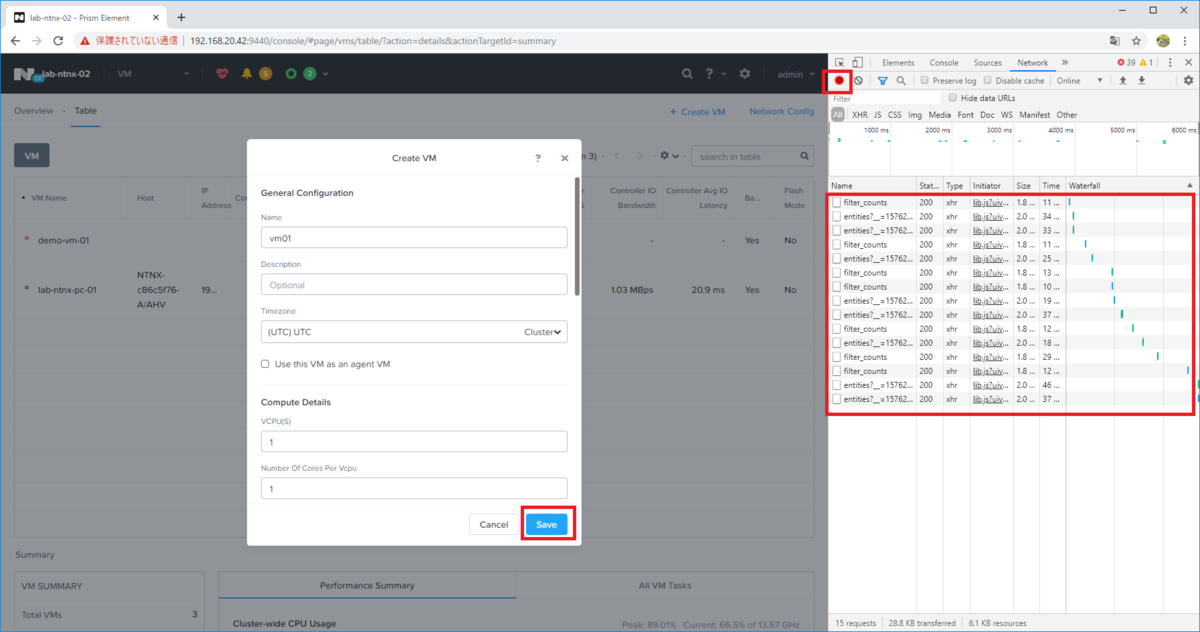
Task: Reload the browser page
Action: click(58, 41)
